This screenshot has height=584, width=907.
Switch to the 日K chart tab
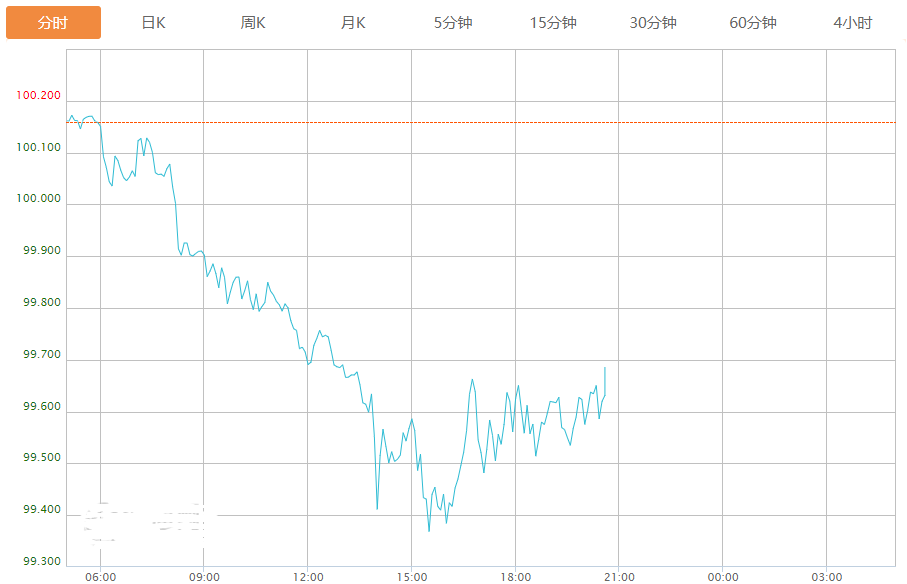pos(153,22)
